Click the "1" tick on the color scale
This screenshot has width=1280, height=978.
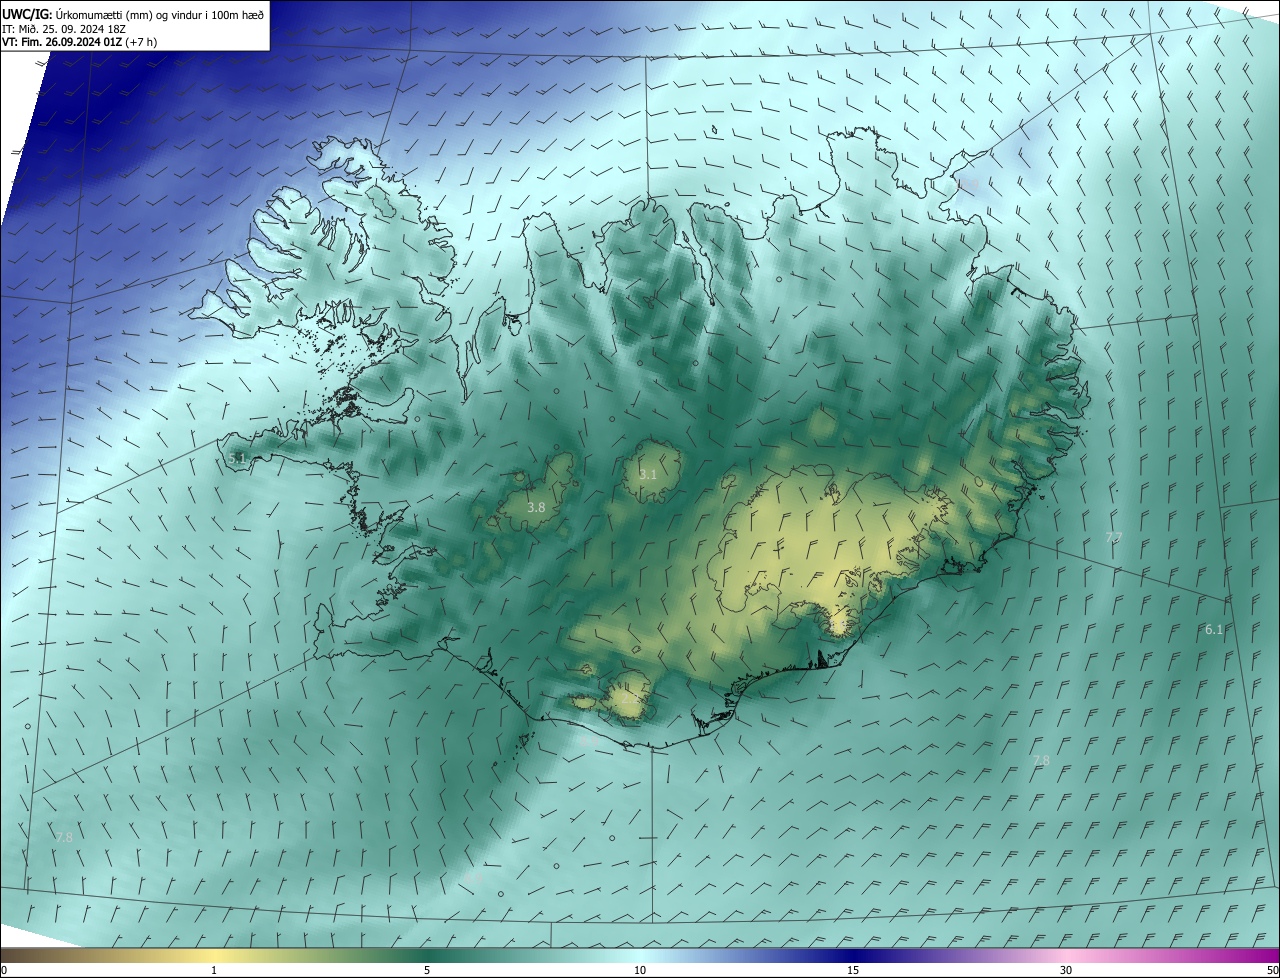click(215, 970)
